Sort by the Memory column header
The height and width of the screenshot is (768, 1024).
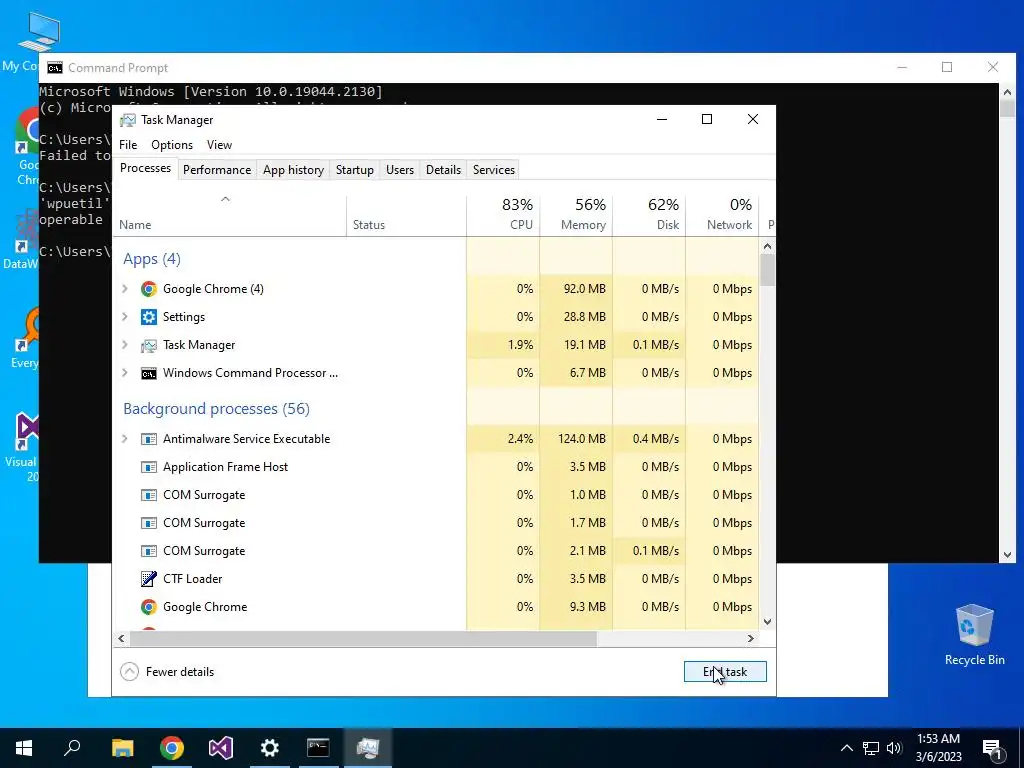577,215
